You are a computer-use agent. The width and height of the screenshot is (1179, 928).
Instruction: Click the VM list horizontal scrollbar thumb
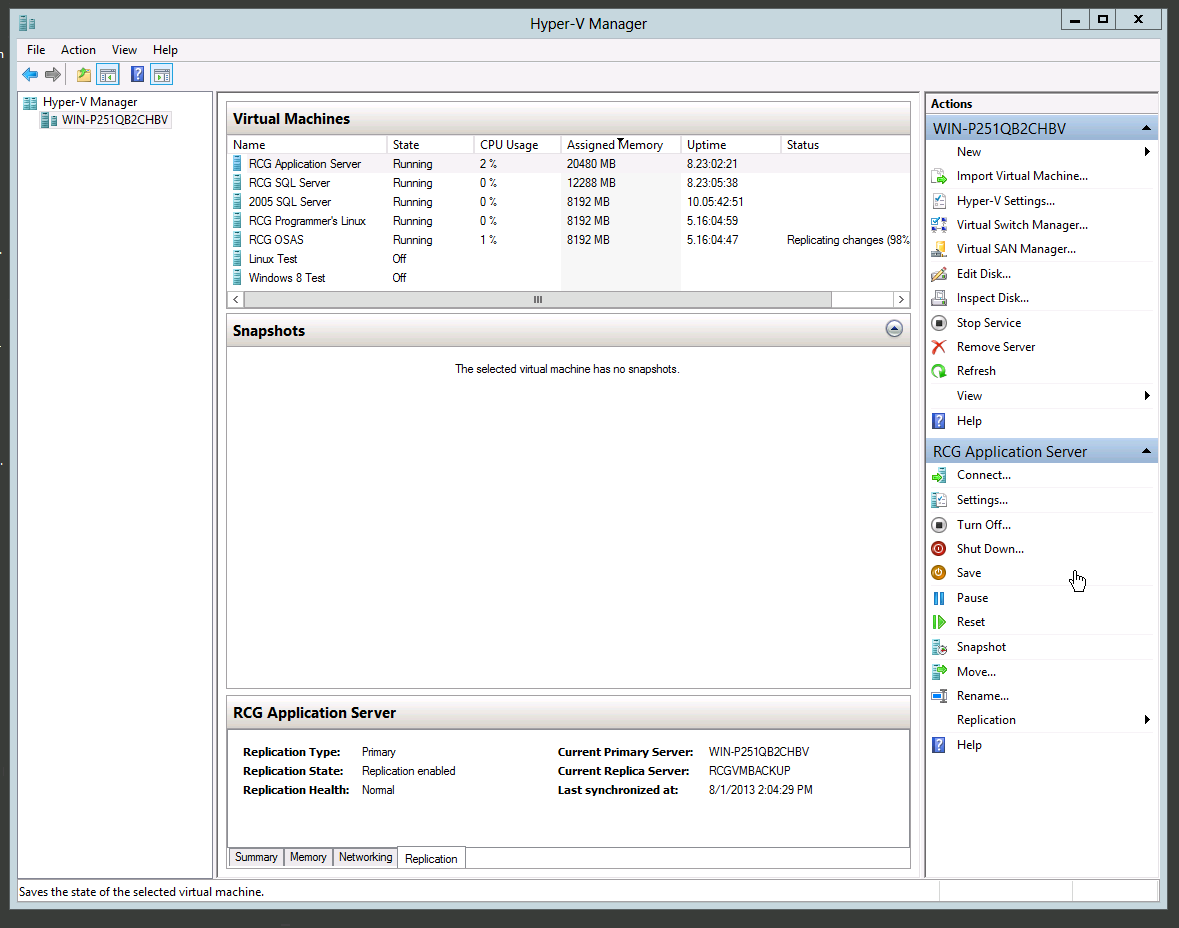[x=538, y=299]
